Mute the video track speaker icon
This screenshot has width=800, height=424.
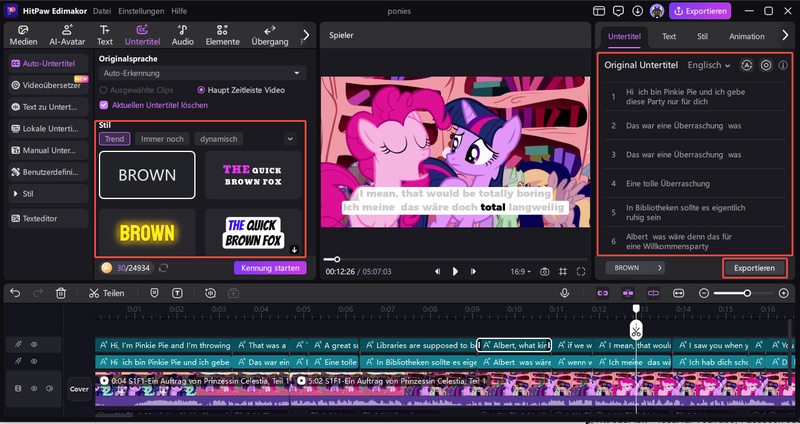click(49, 388)
